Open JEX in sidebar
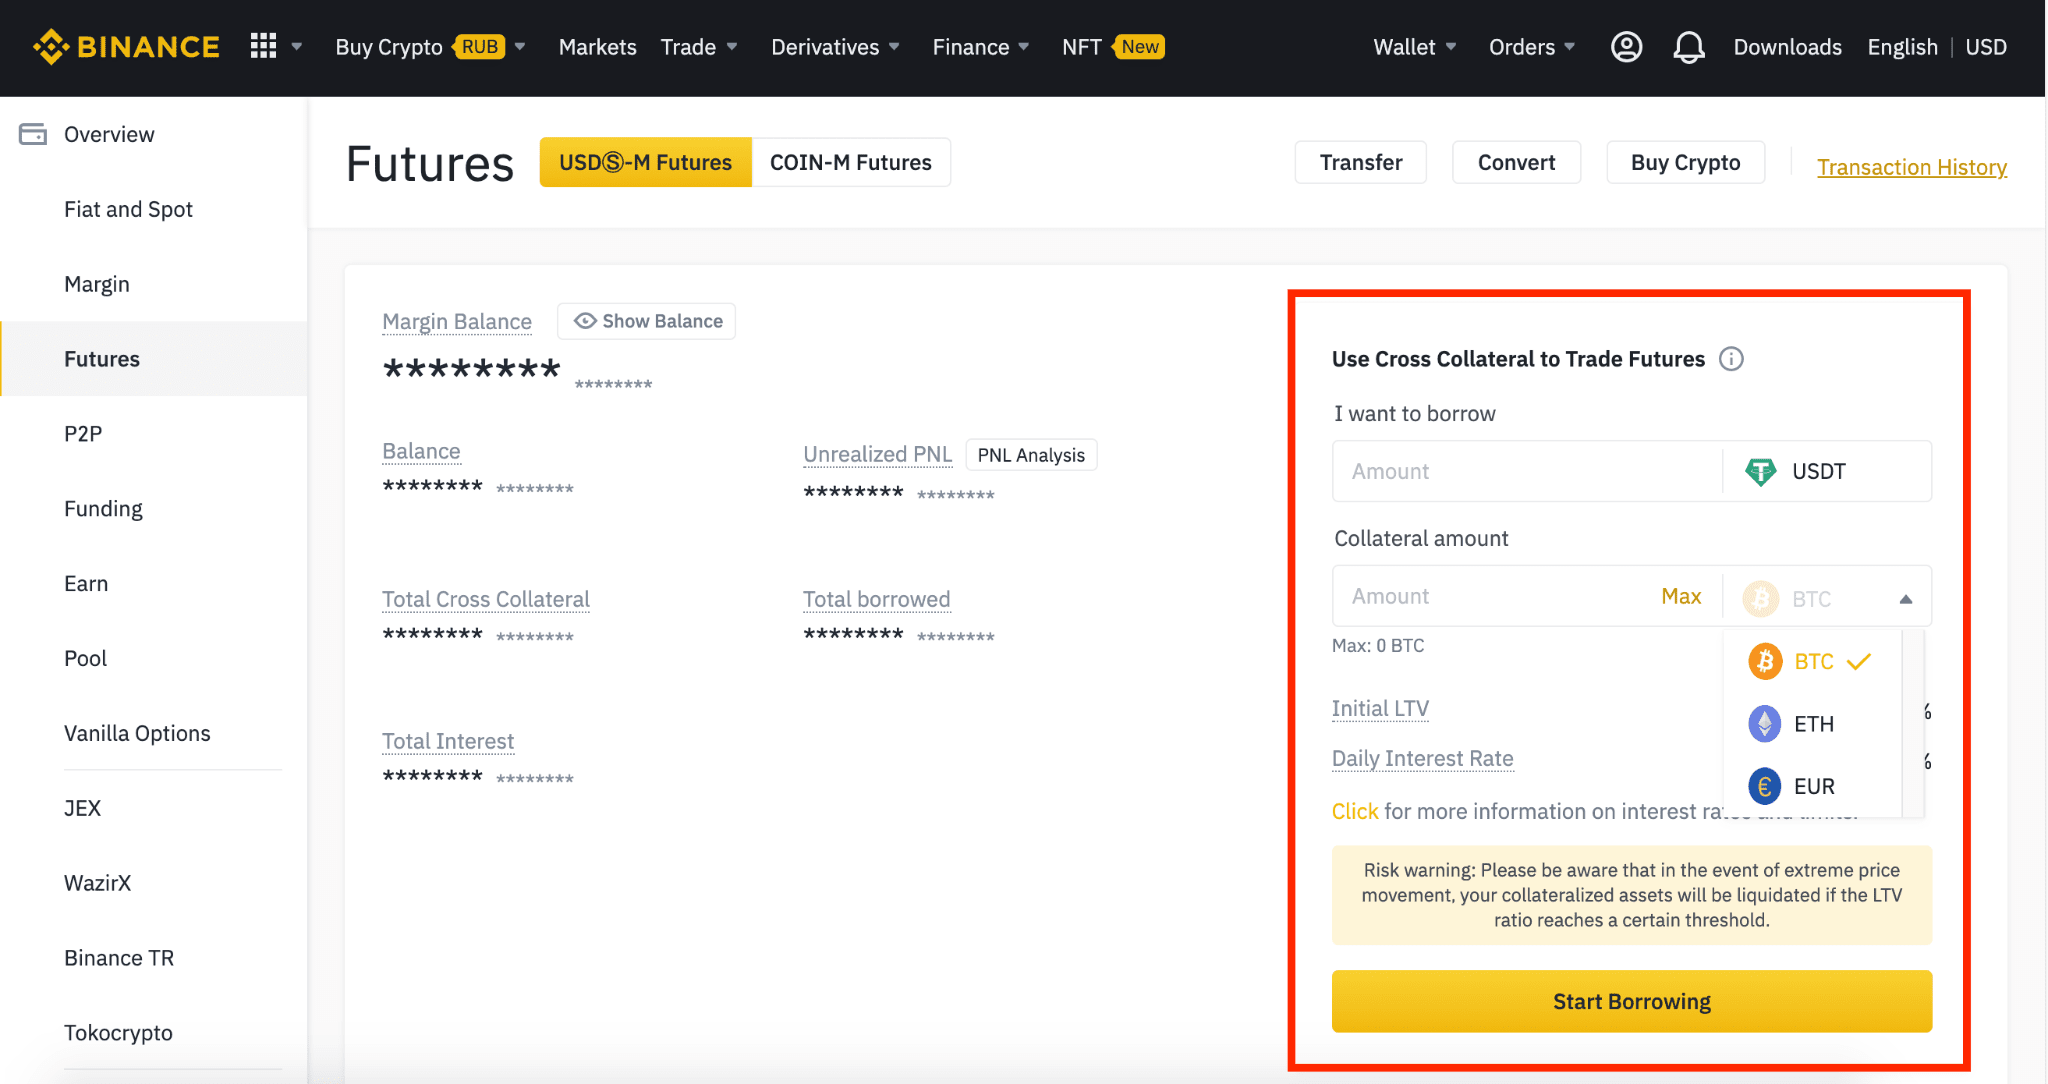 [x=82, y=808]
